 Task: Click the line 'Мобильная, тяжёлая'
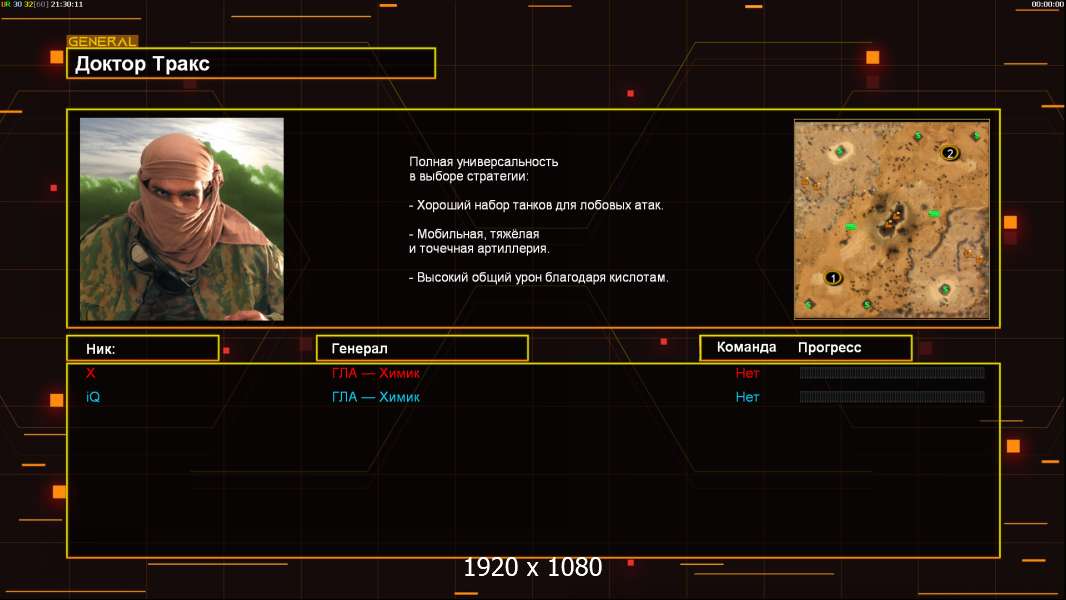coord(474,234)
